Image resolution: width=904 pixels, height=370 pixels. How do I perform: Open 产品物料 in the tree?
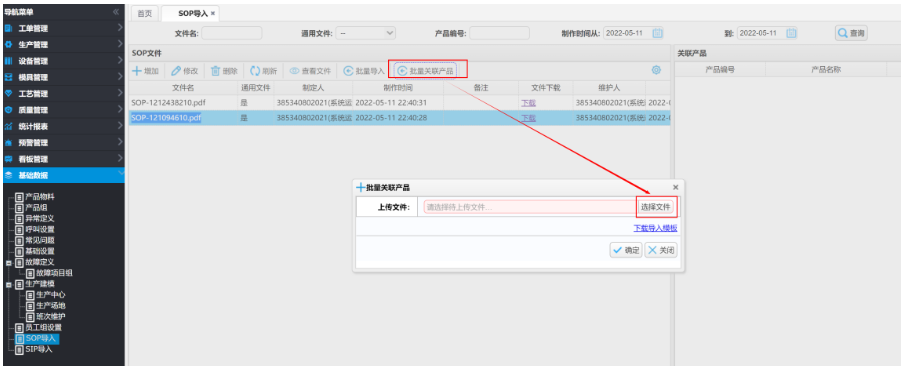coord(40,197)
